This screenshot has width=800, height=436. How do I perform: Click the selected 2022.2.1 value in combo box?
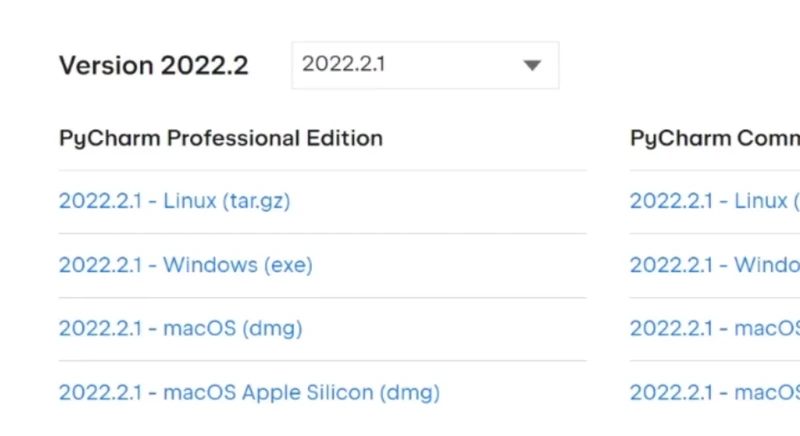point(344,65)
